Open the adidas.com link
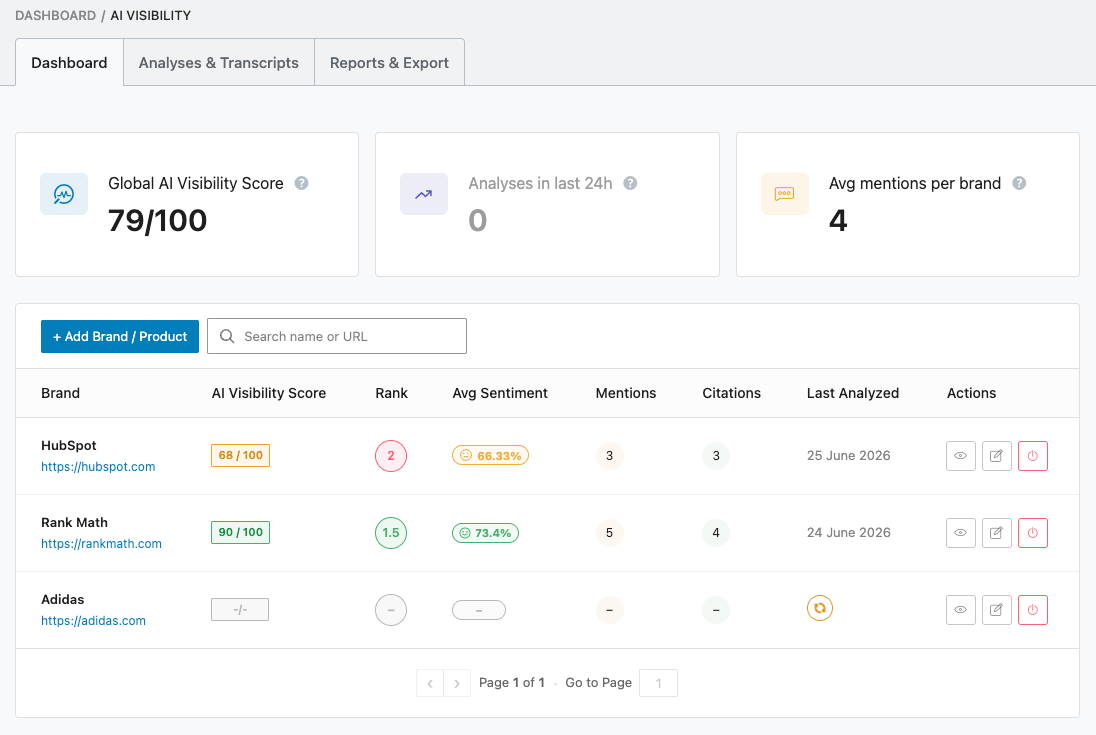The image size is (1096, 735). pos(94,620)
